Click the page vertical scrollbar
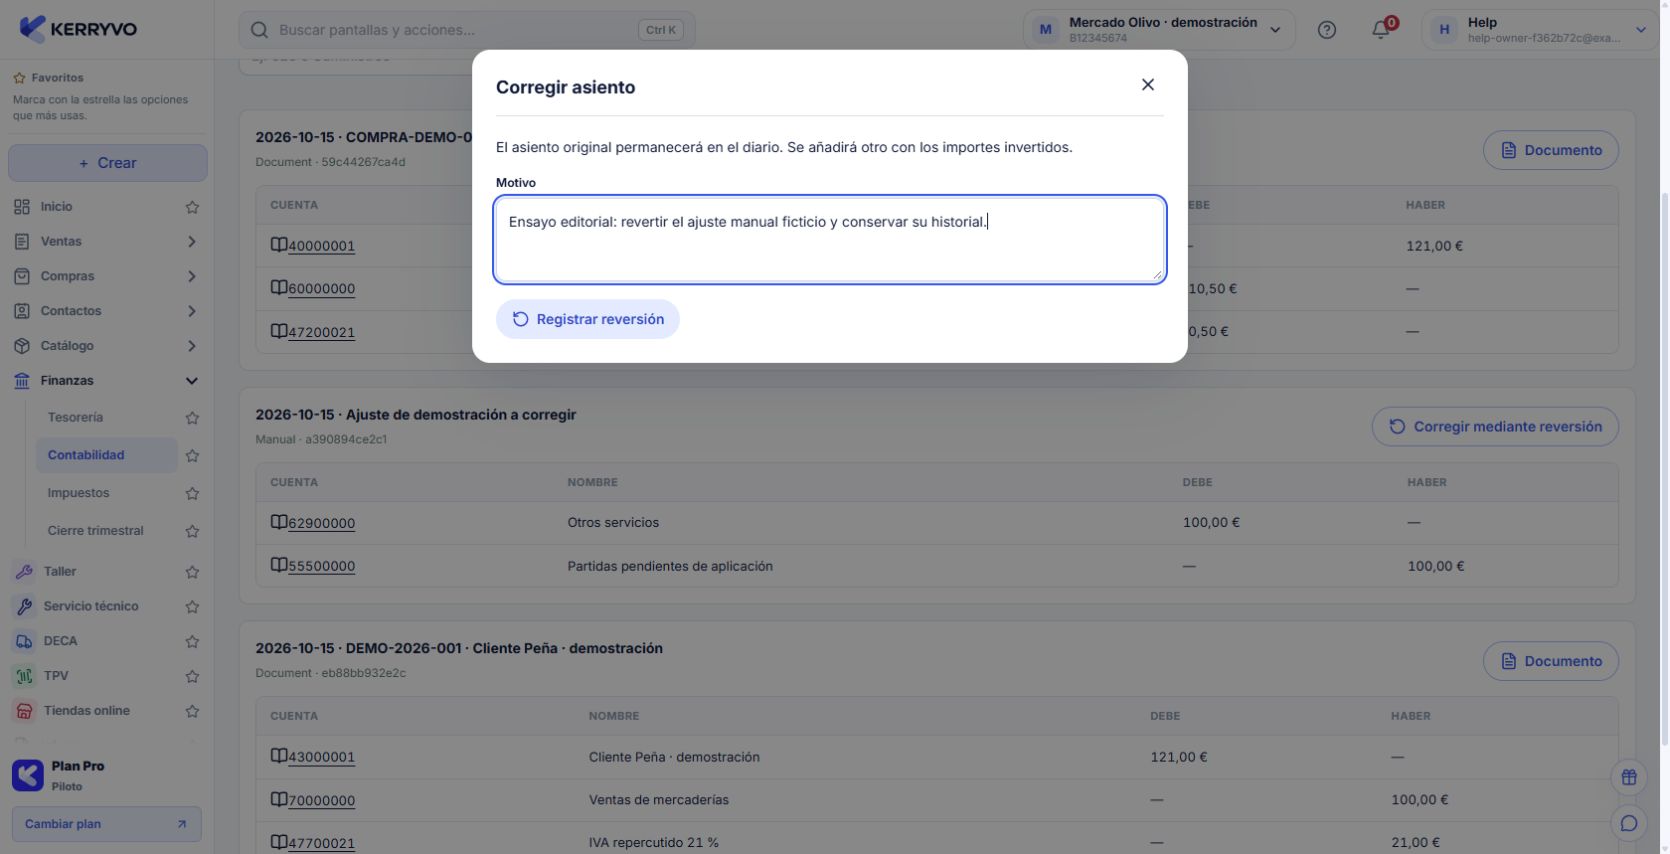 click(x=1664, y=470)
